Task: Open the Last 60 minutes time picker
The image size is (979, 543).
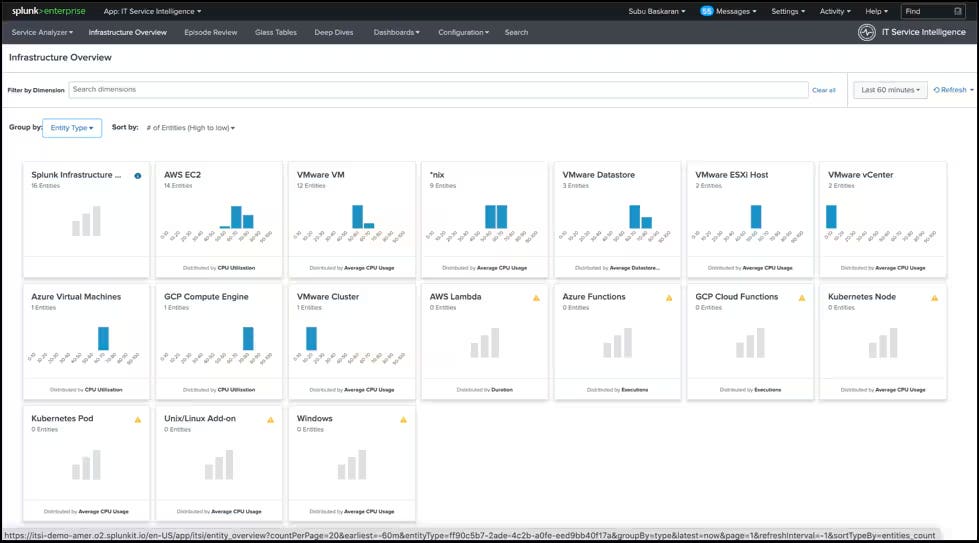Action: 890,90
